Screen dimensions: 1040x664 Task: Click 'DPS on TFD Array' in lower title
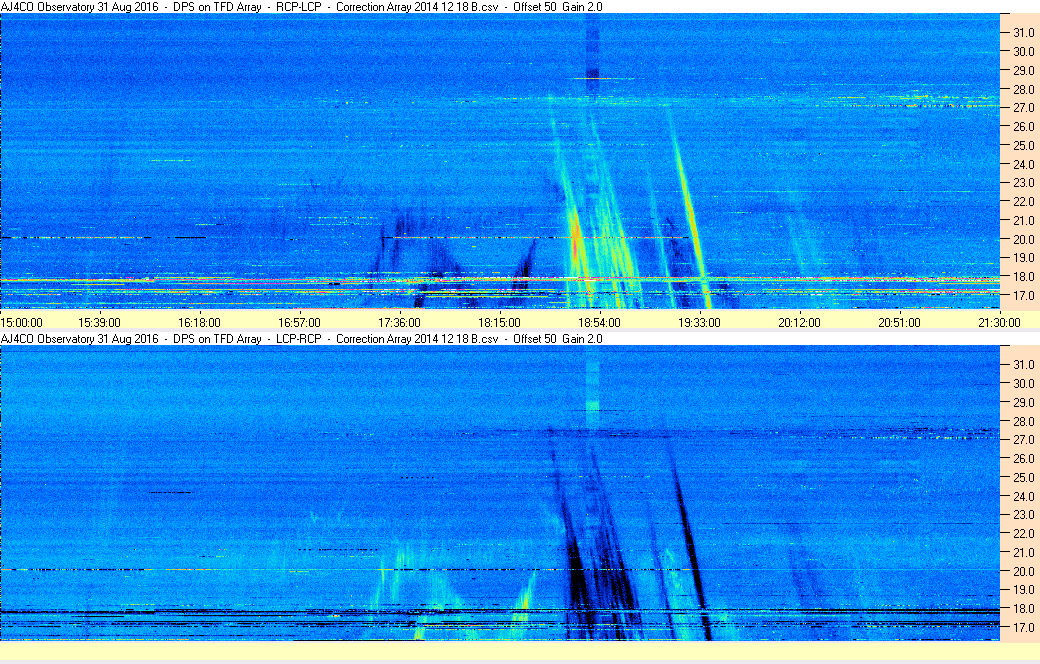point(218,339)
